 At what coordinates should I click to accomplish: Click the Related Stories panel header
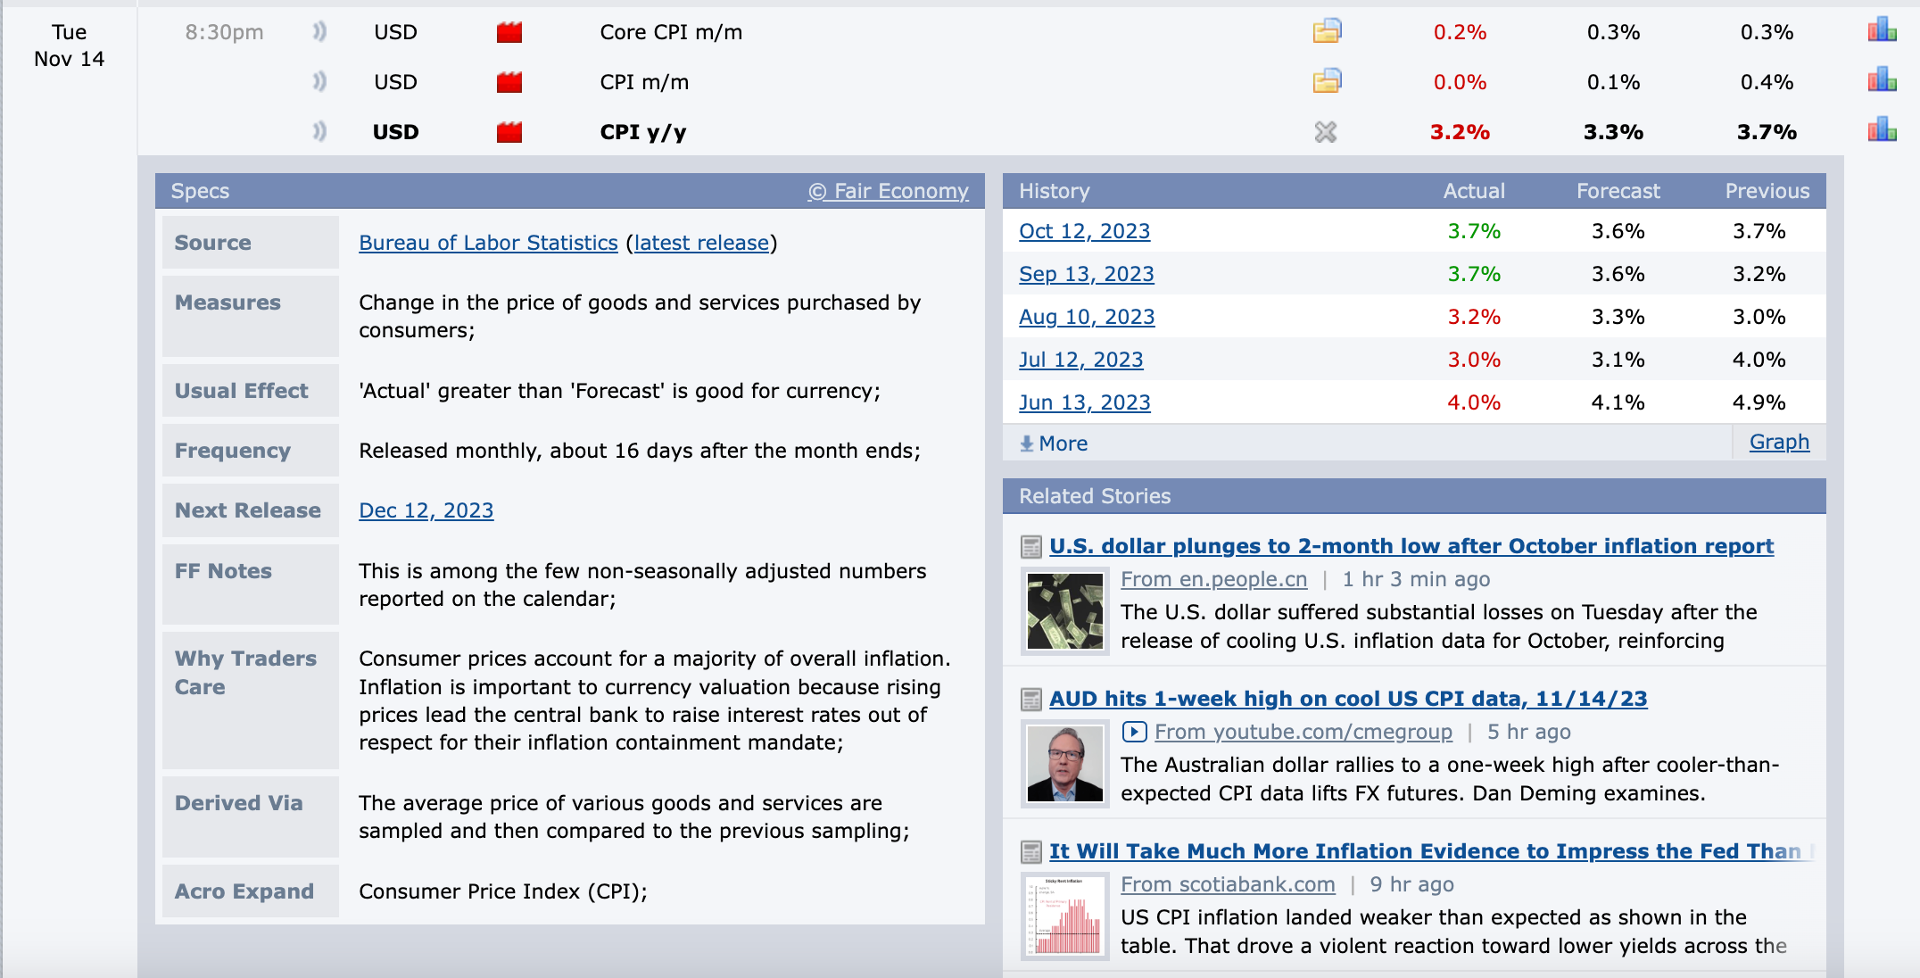[x=1414, y=496]
